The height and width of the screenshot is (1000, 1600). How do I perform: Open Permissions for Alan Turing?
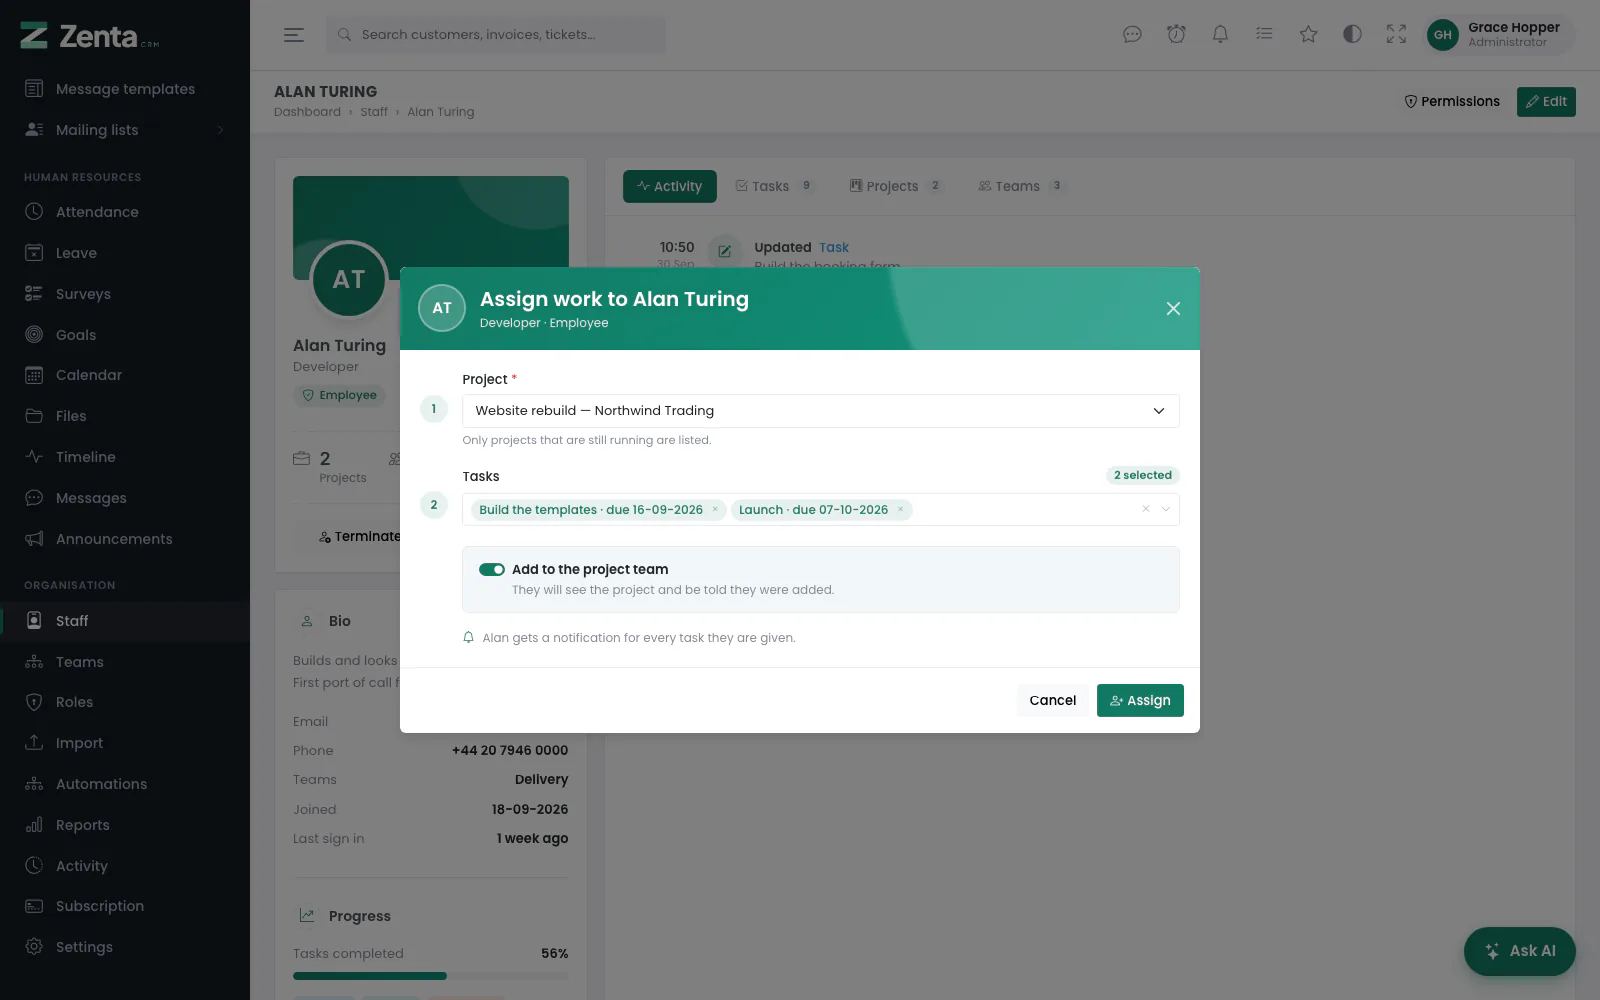(x=1452, y=101)
